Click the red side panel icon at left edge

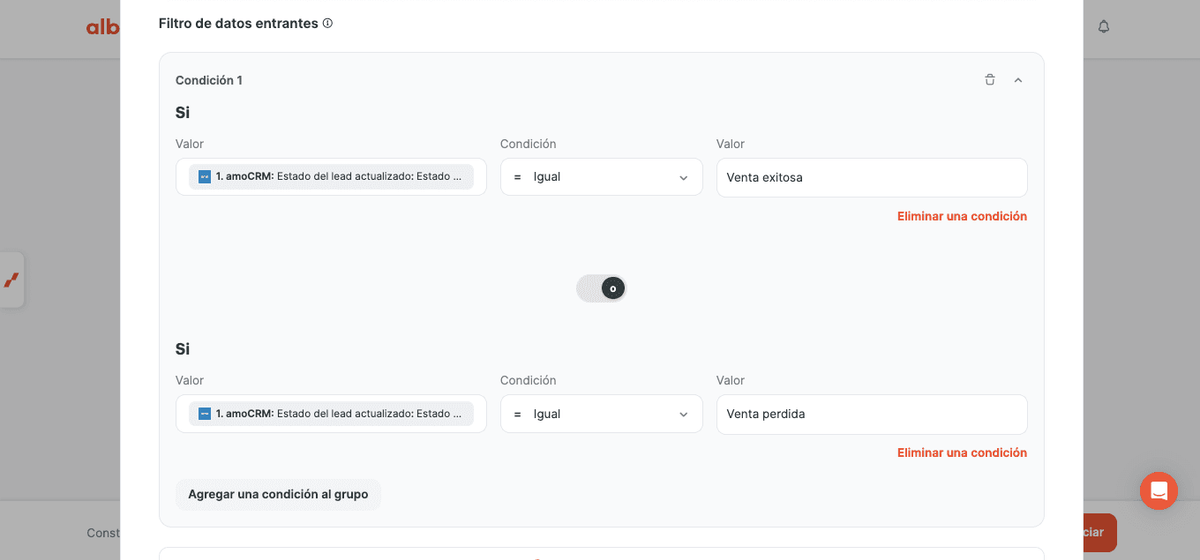pos(11,280)
